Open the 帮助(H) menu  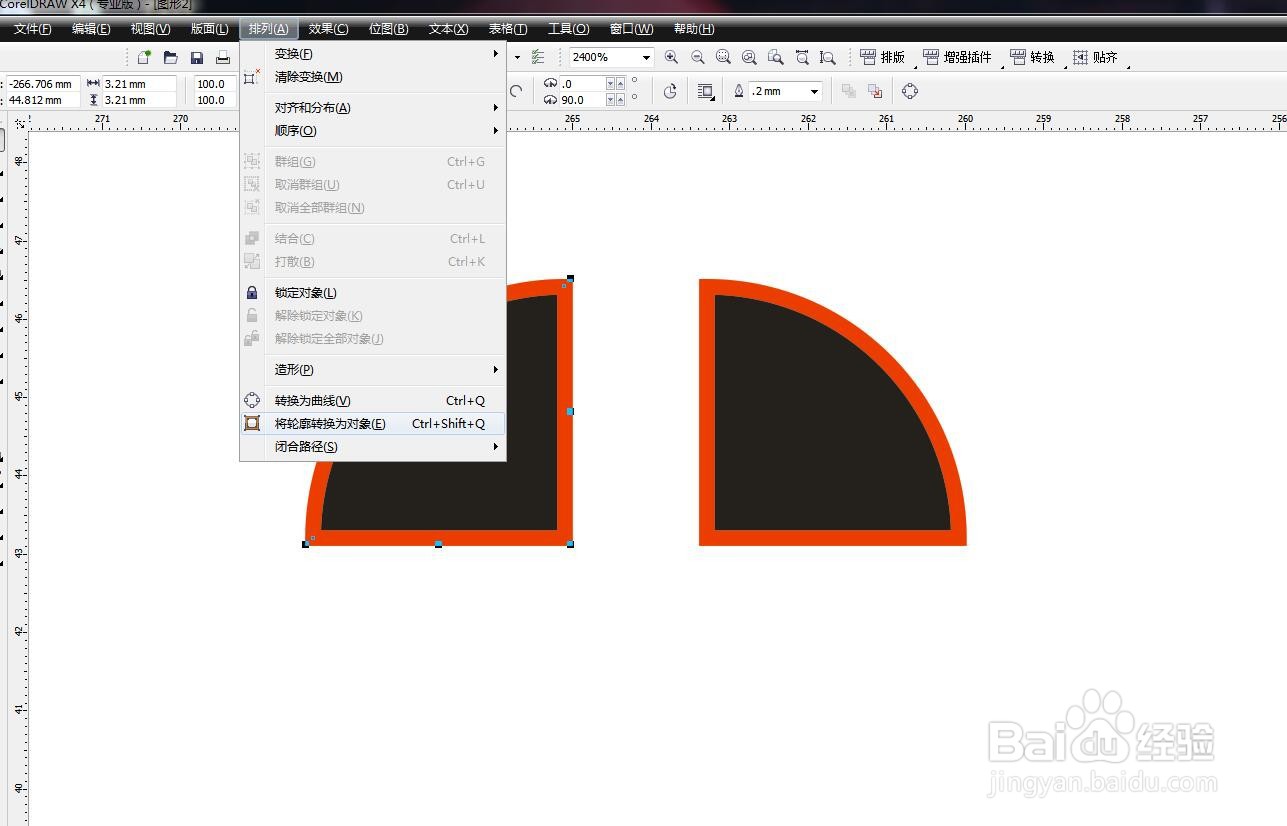tap(694, 29)
